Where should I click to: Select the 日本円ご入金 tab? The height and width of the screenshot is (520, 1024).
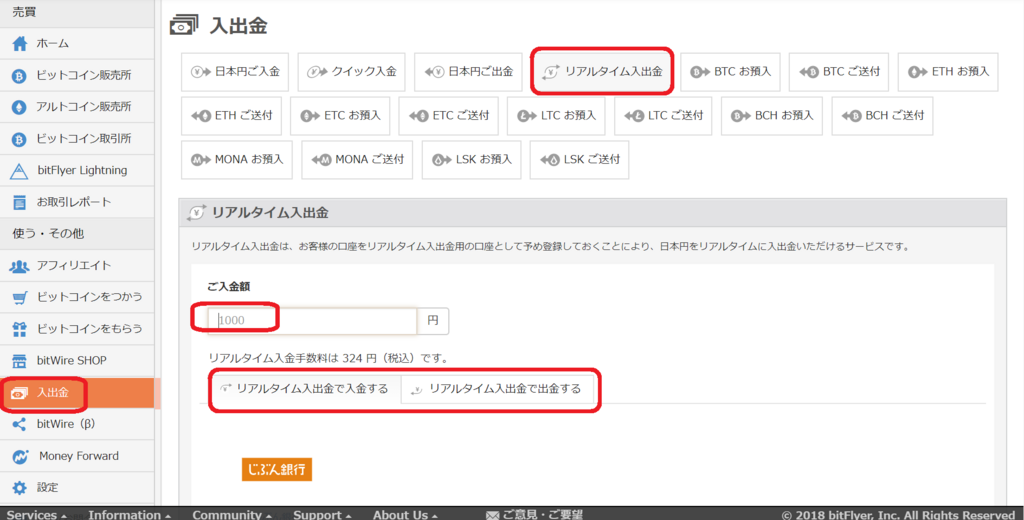click(x=235, y=72)
